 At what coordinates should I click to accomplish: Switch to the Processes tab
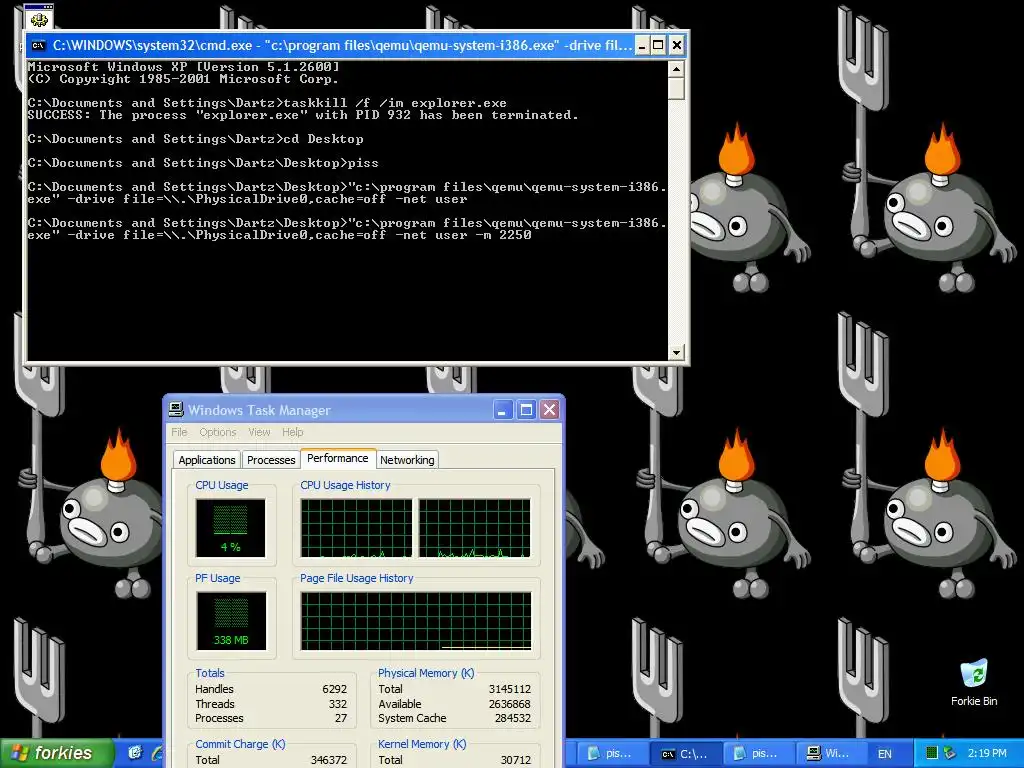(x=271, y=460)
